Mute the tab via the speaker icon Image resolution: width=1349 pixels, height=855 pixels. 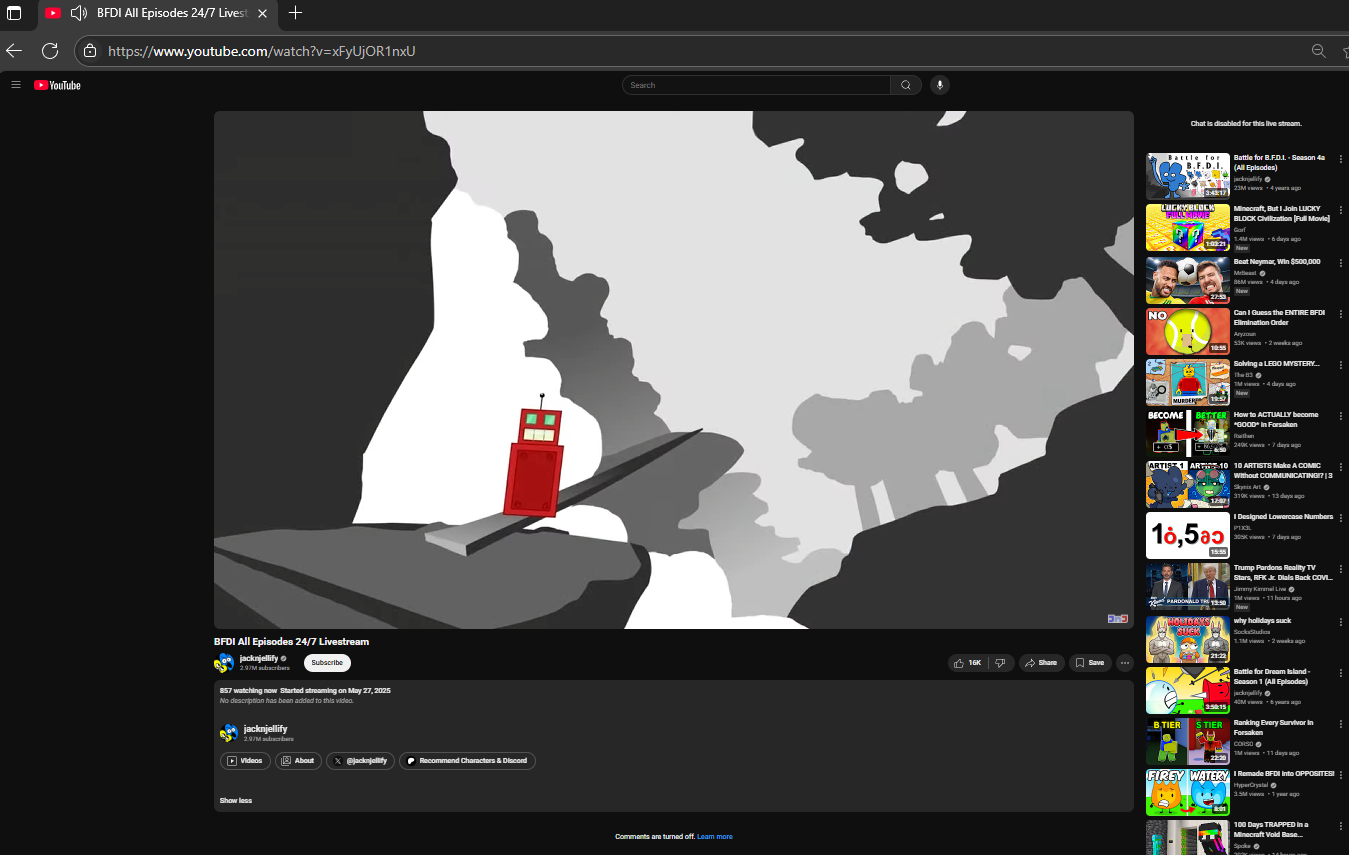[78, 13]
